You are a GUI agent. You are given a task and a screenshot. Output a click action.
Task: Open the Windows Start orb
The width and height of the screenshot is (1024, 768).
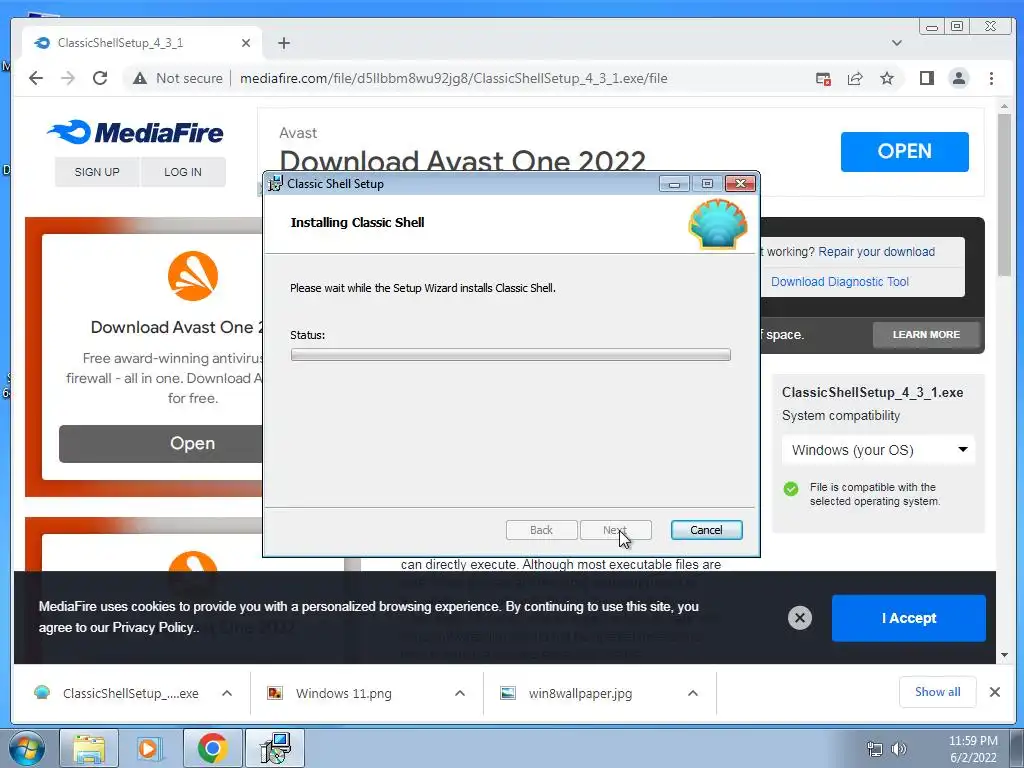click(27, 748)
